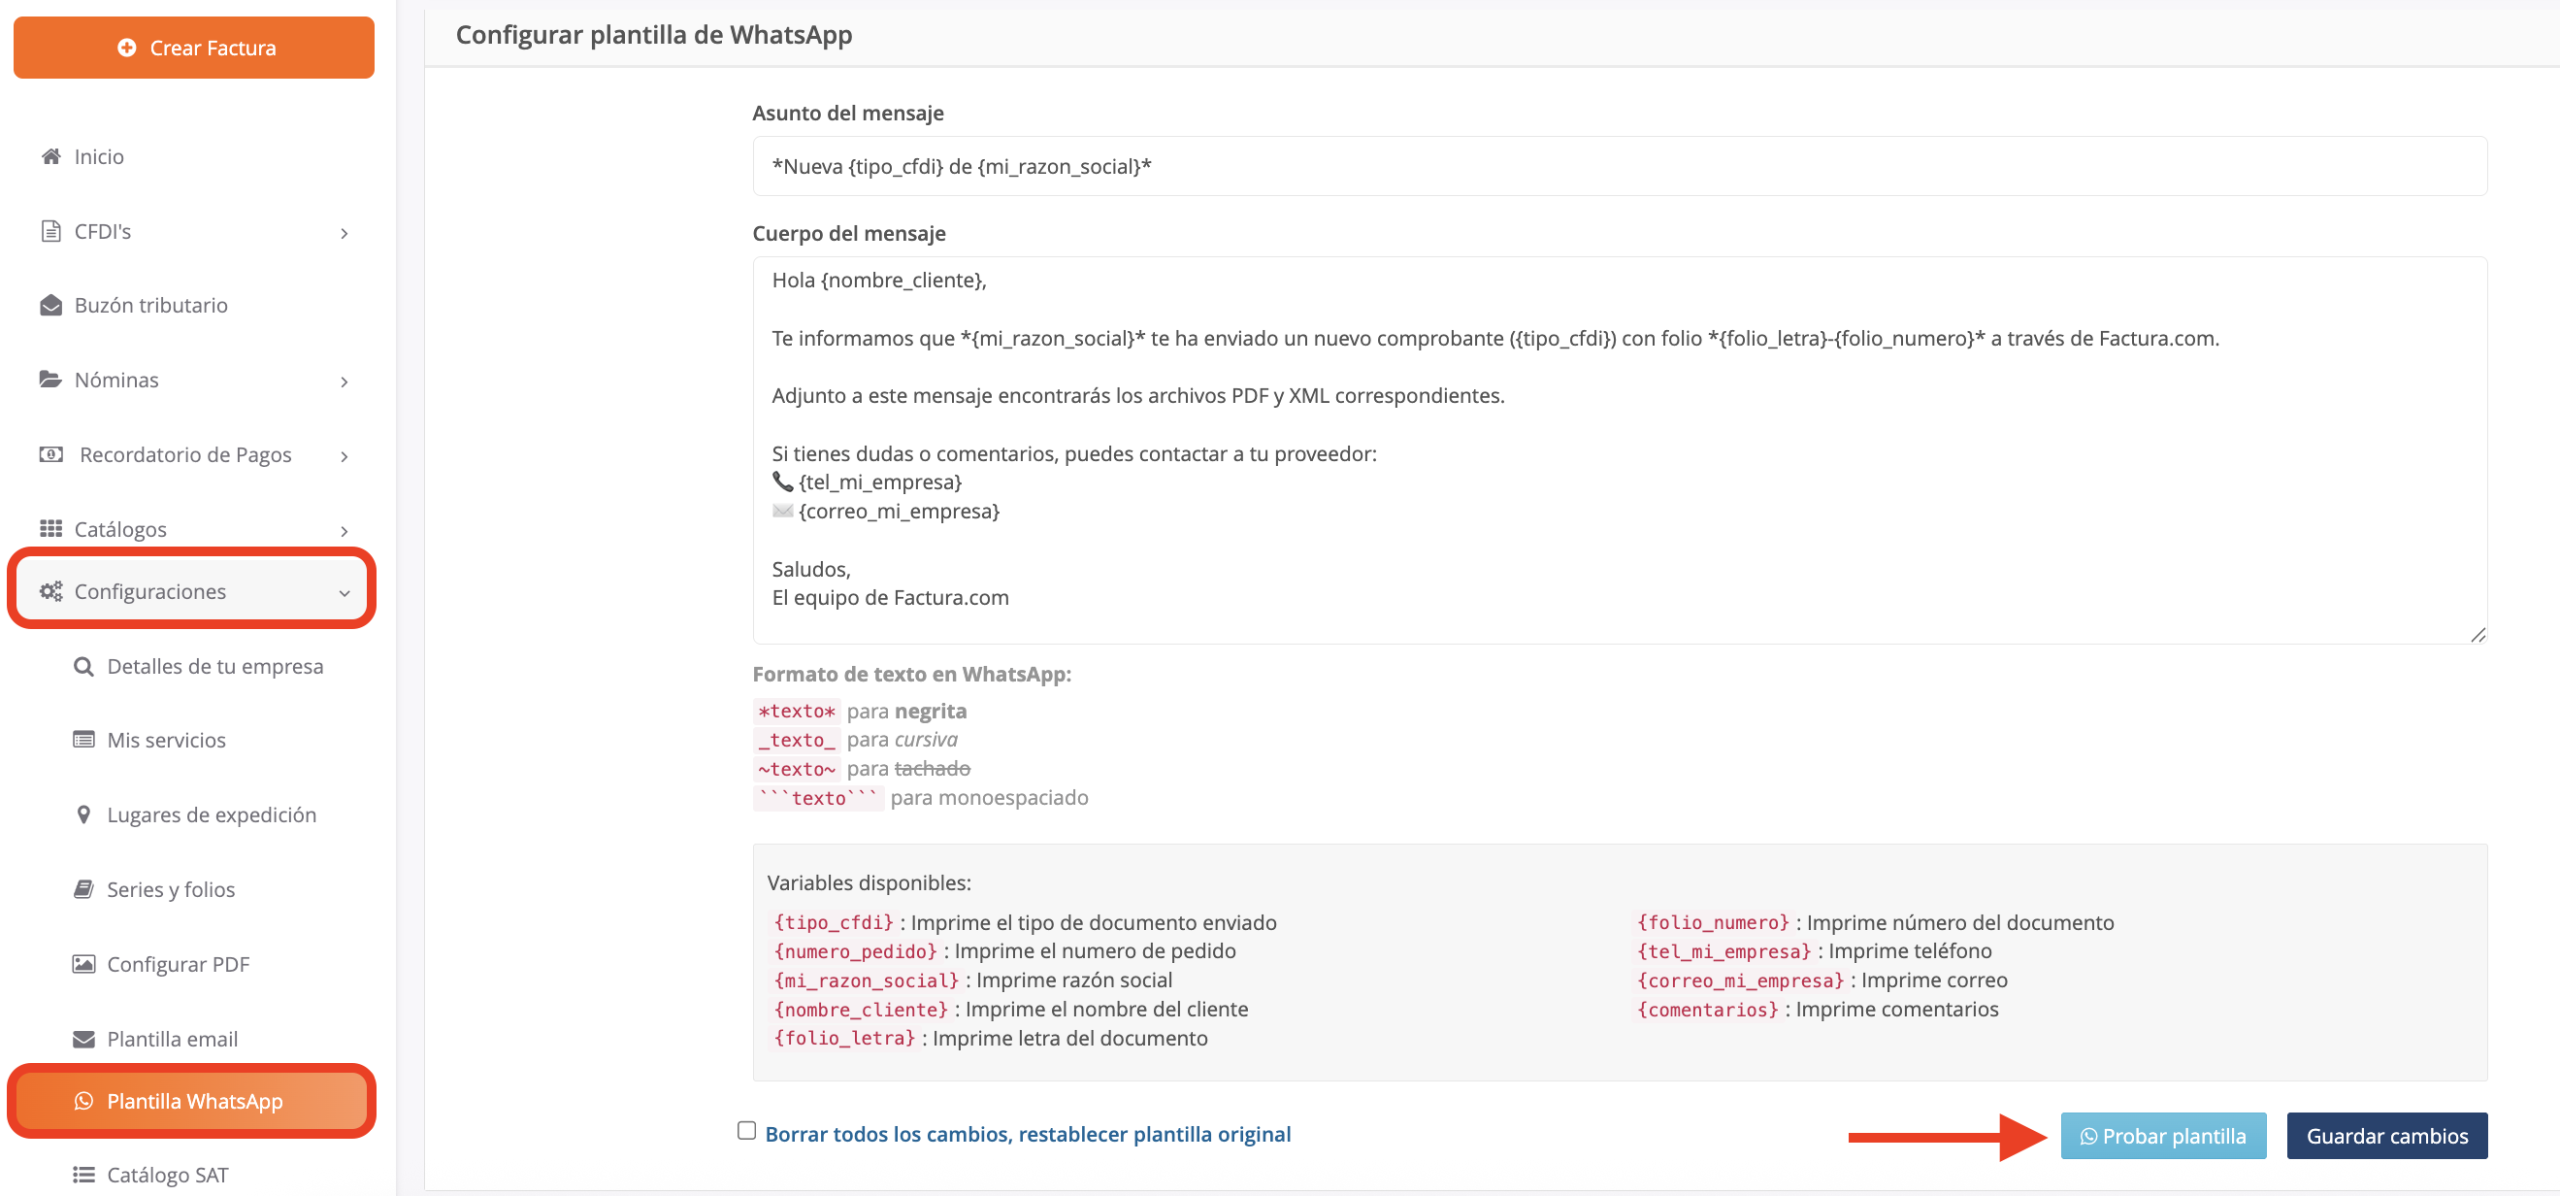Click inside the Cuerpo del mensaje textarea
2560x1196 pixels.
point(1619,450)
